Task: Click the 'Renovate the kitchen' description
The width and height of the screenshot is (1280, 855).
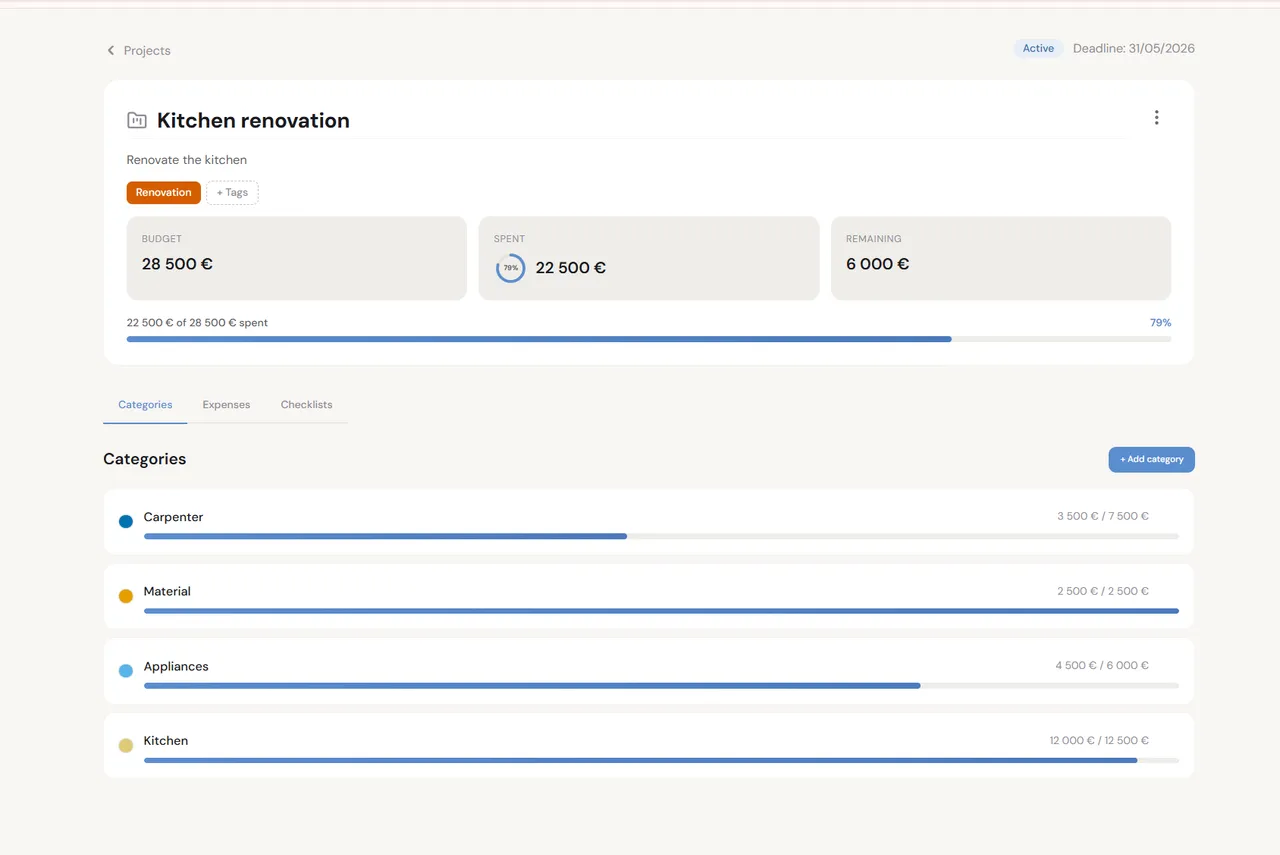Action: point(187,160)
